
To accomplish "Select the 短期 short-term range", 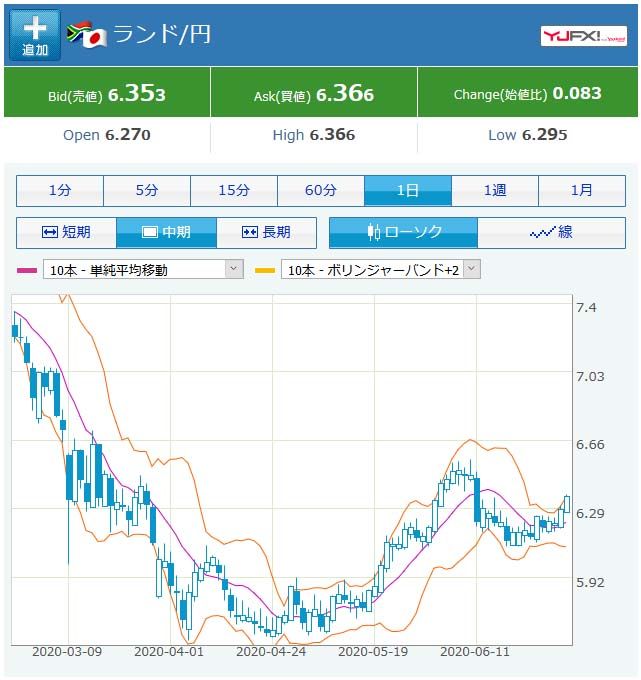I will pyautogui.click(x=66, y=232).
